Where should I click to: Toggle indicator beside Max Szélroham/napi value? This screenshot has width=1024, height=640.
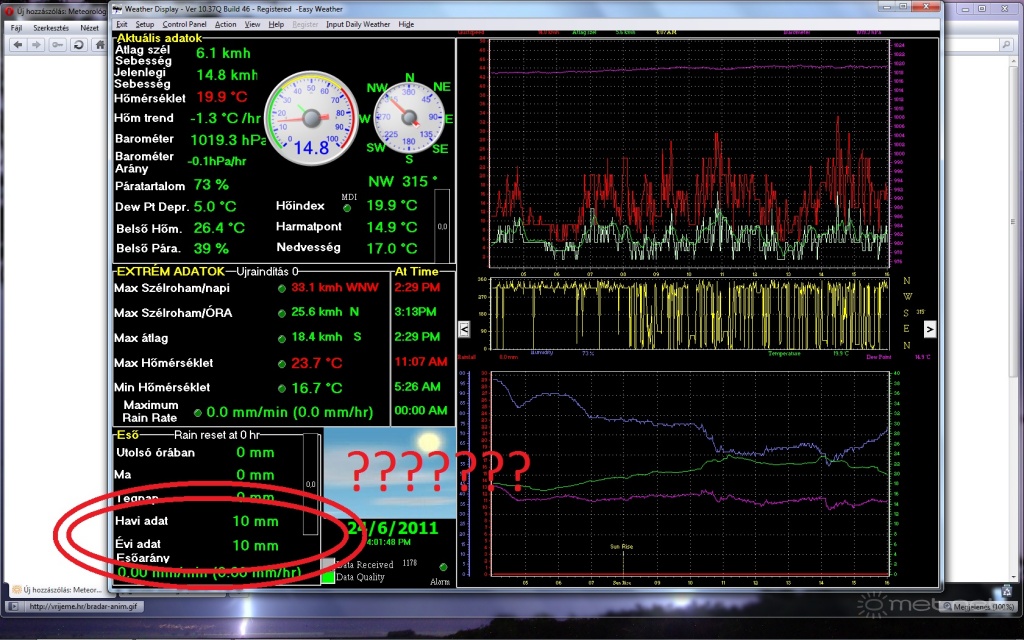(283, 288)
